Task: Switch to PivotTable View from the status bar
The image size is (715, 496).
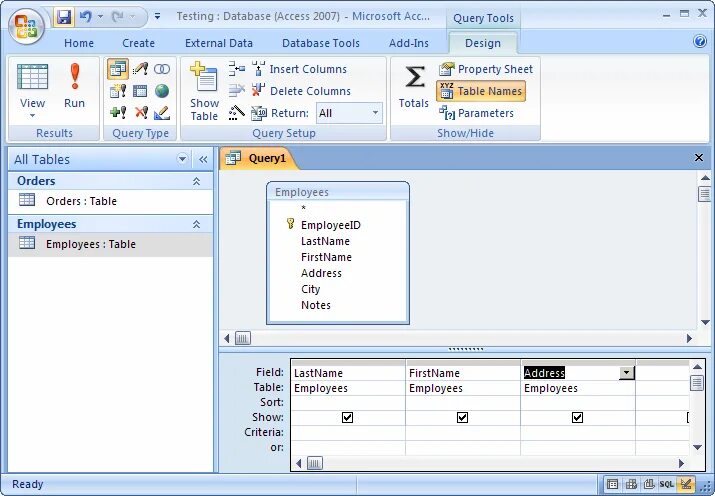Action: (631, 484)
